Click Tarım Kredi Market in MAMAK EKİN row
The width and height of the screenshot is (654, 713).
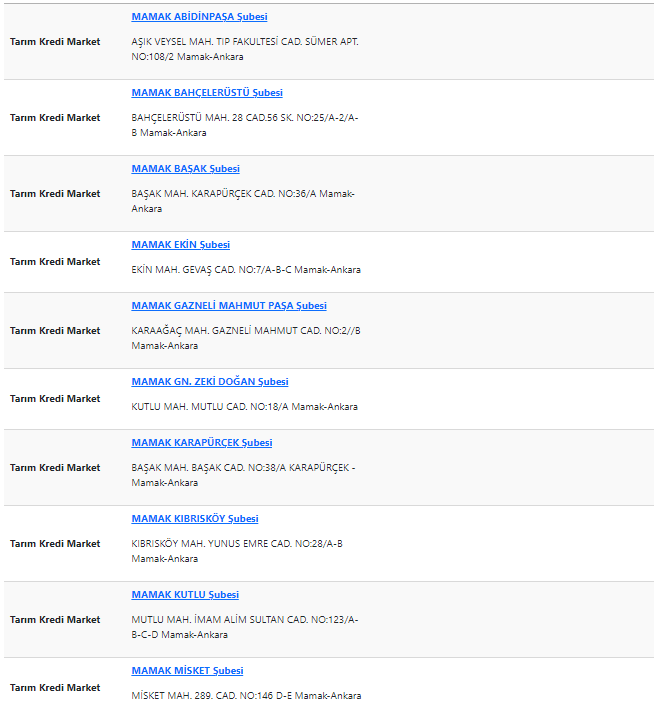[55, 262]
